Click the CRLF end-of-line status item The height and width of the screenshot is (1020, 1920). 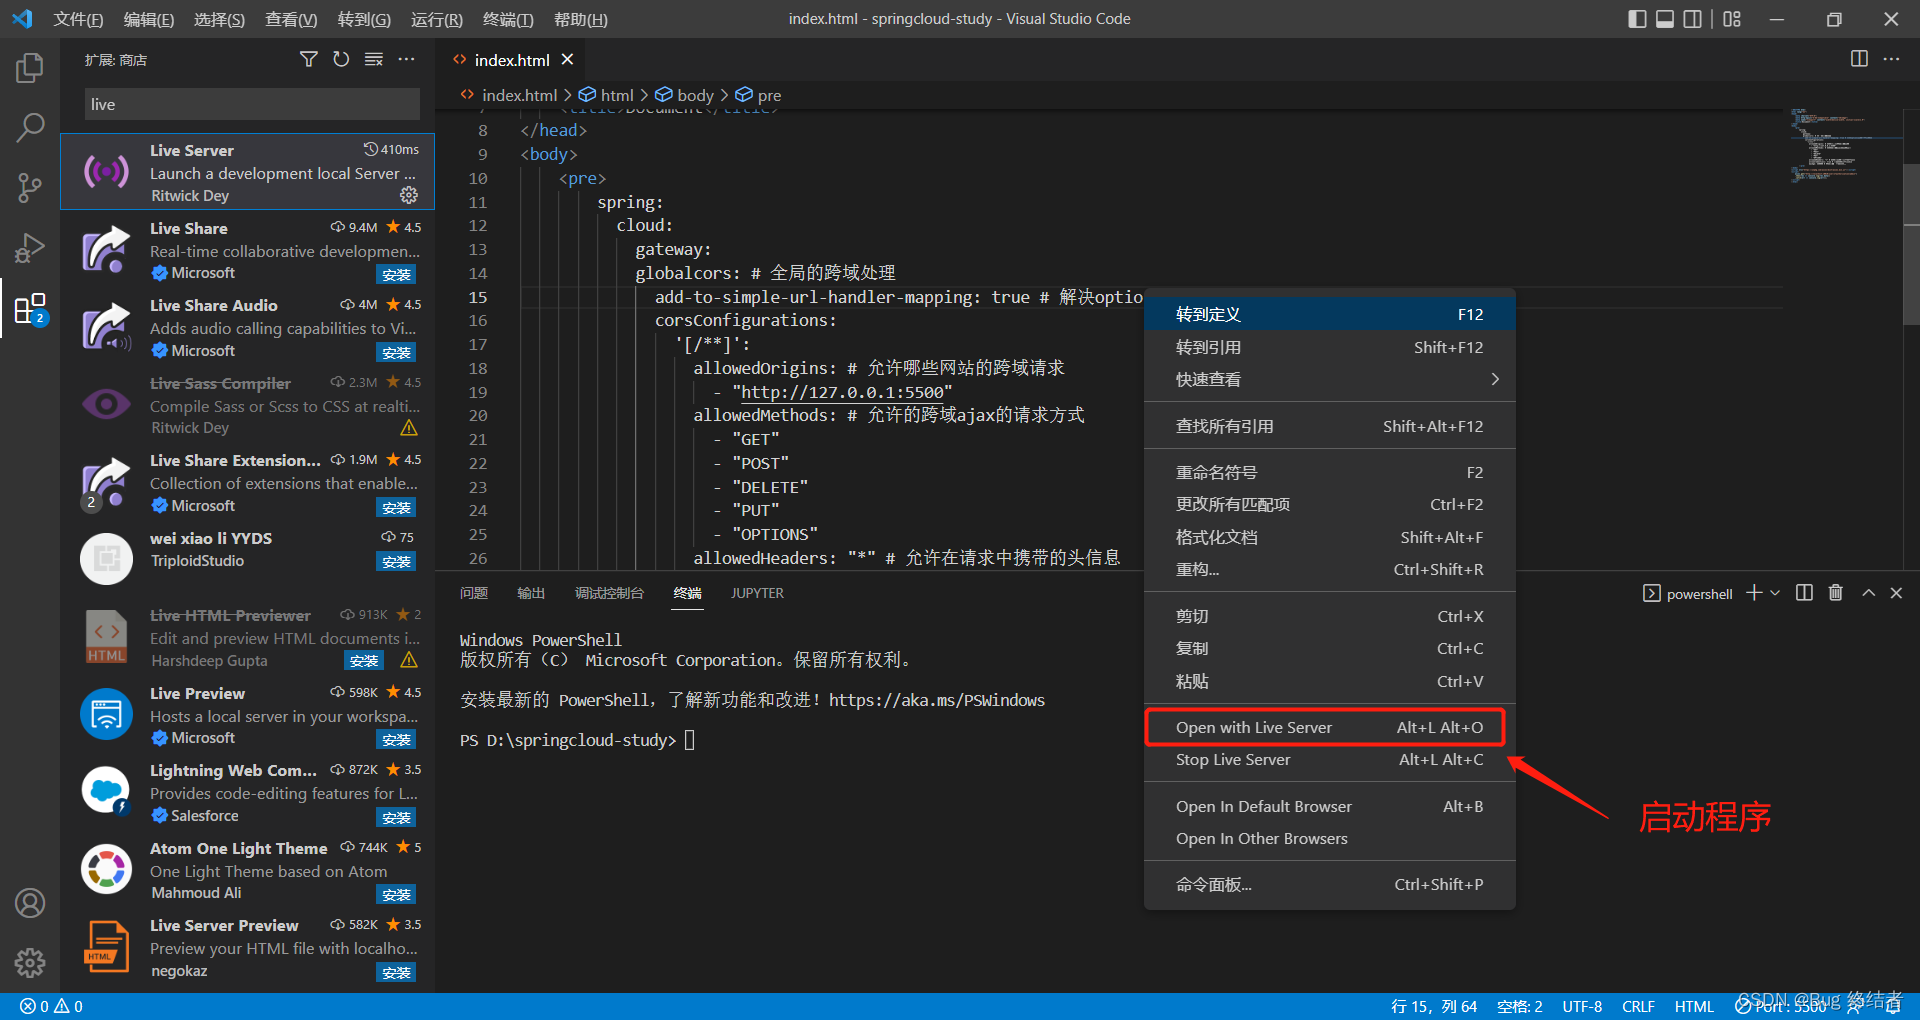(1638, 1007)
